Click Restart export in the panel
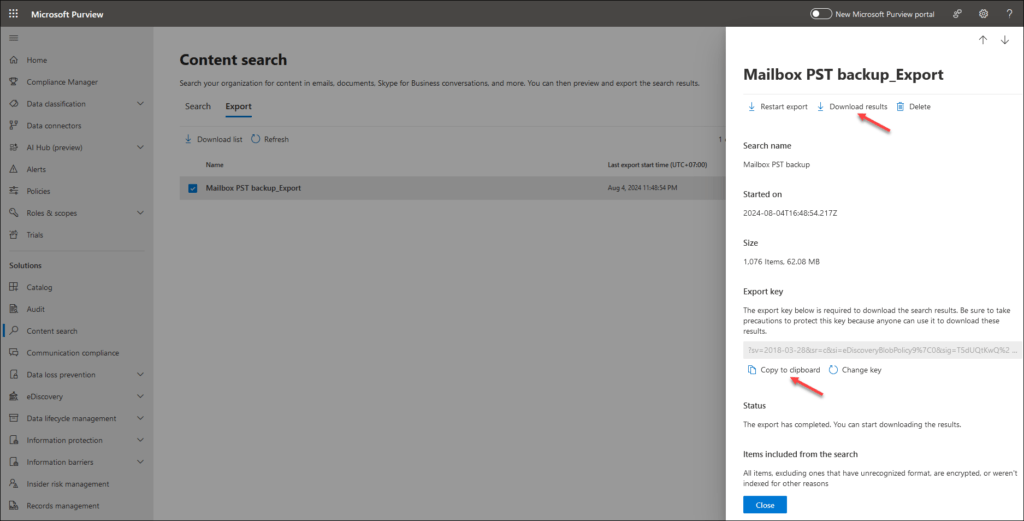This screenshot has width=1024, height=521. pos(777,106)
